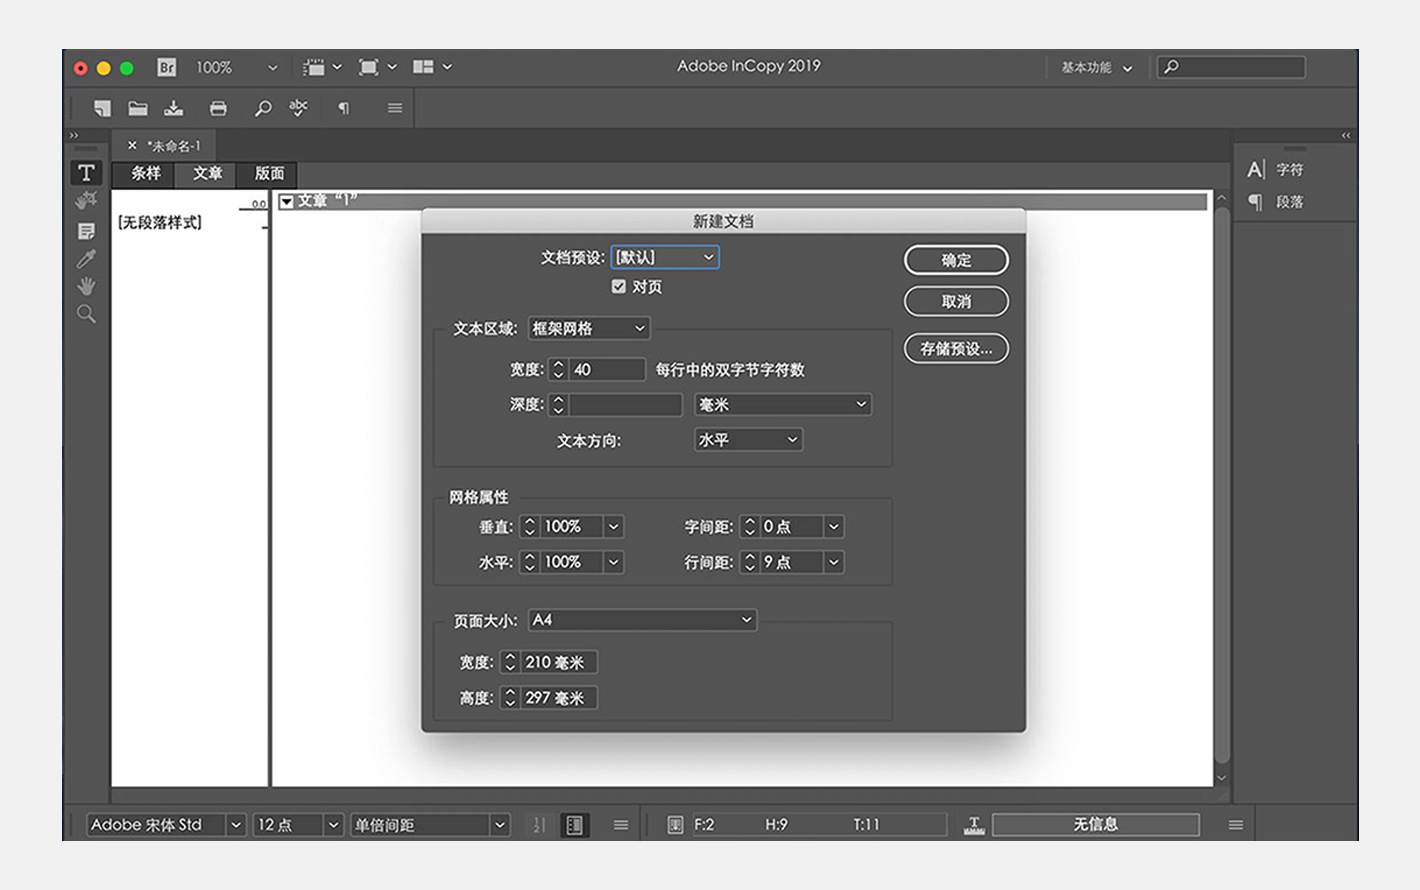This screenshot has width=1420, height=890.
Task: Switch to the 版面 tab
Action: [x=269, y=174]
